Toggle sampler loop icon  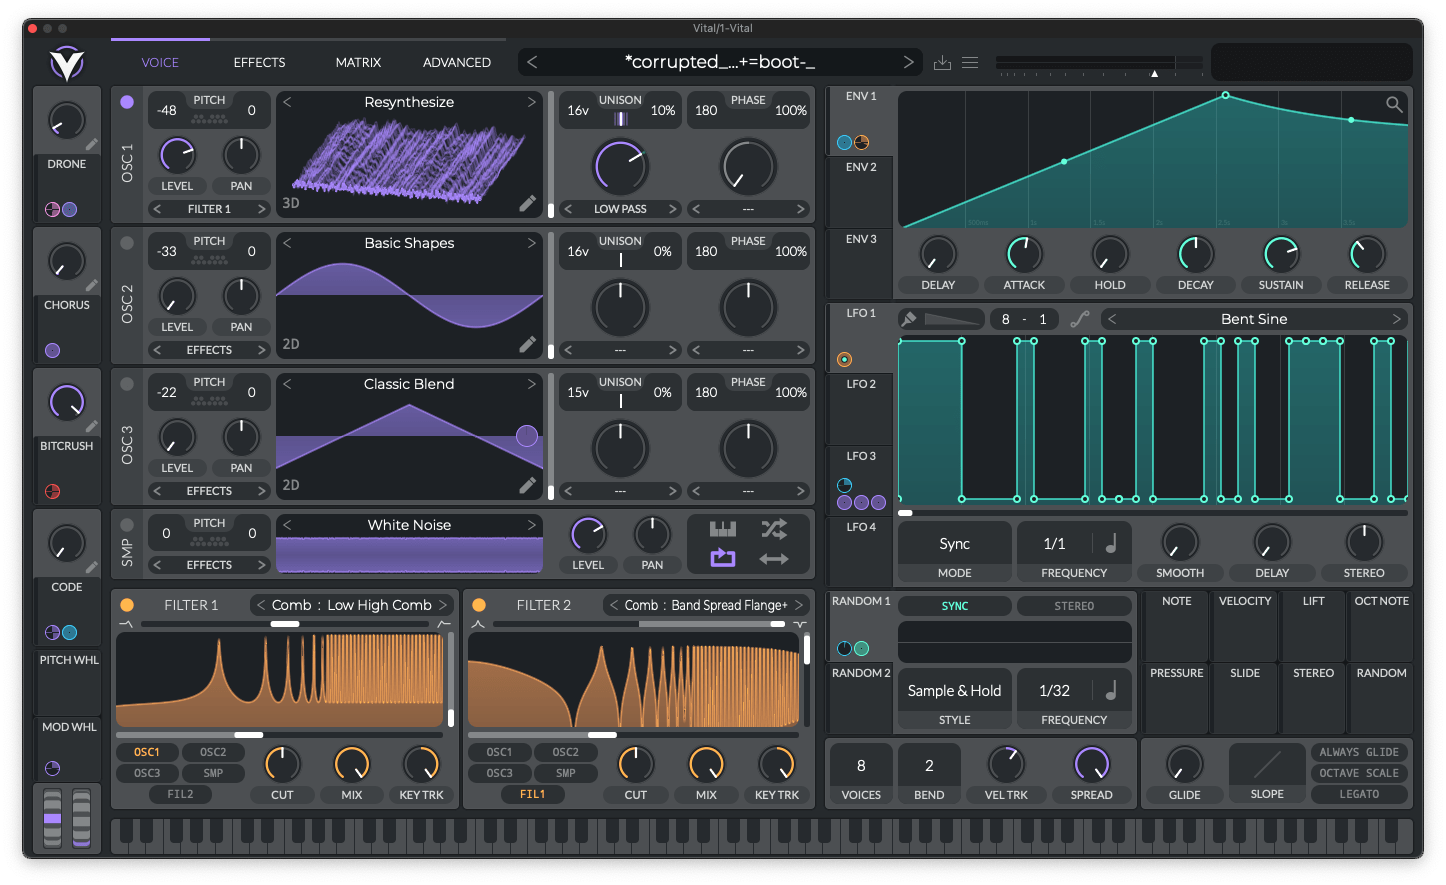tap(723, 558)
